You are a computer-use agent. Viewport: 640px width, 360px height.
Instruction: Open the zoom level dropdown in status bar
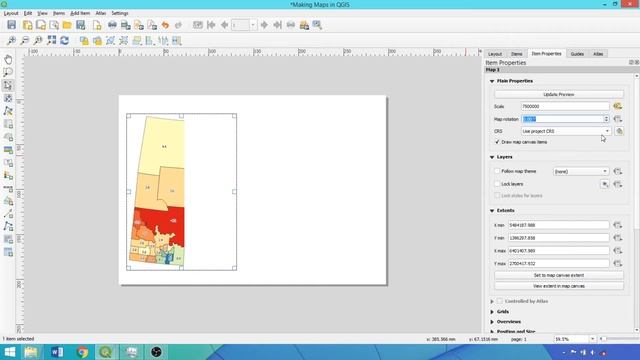[x=592, y=339]
